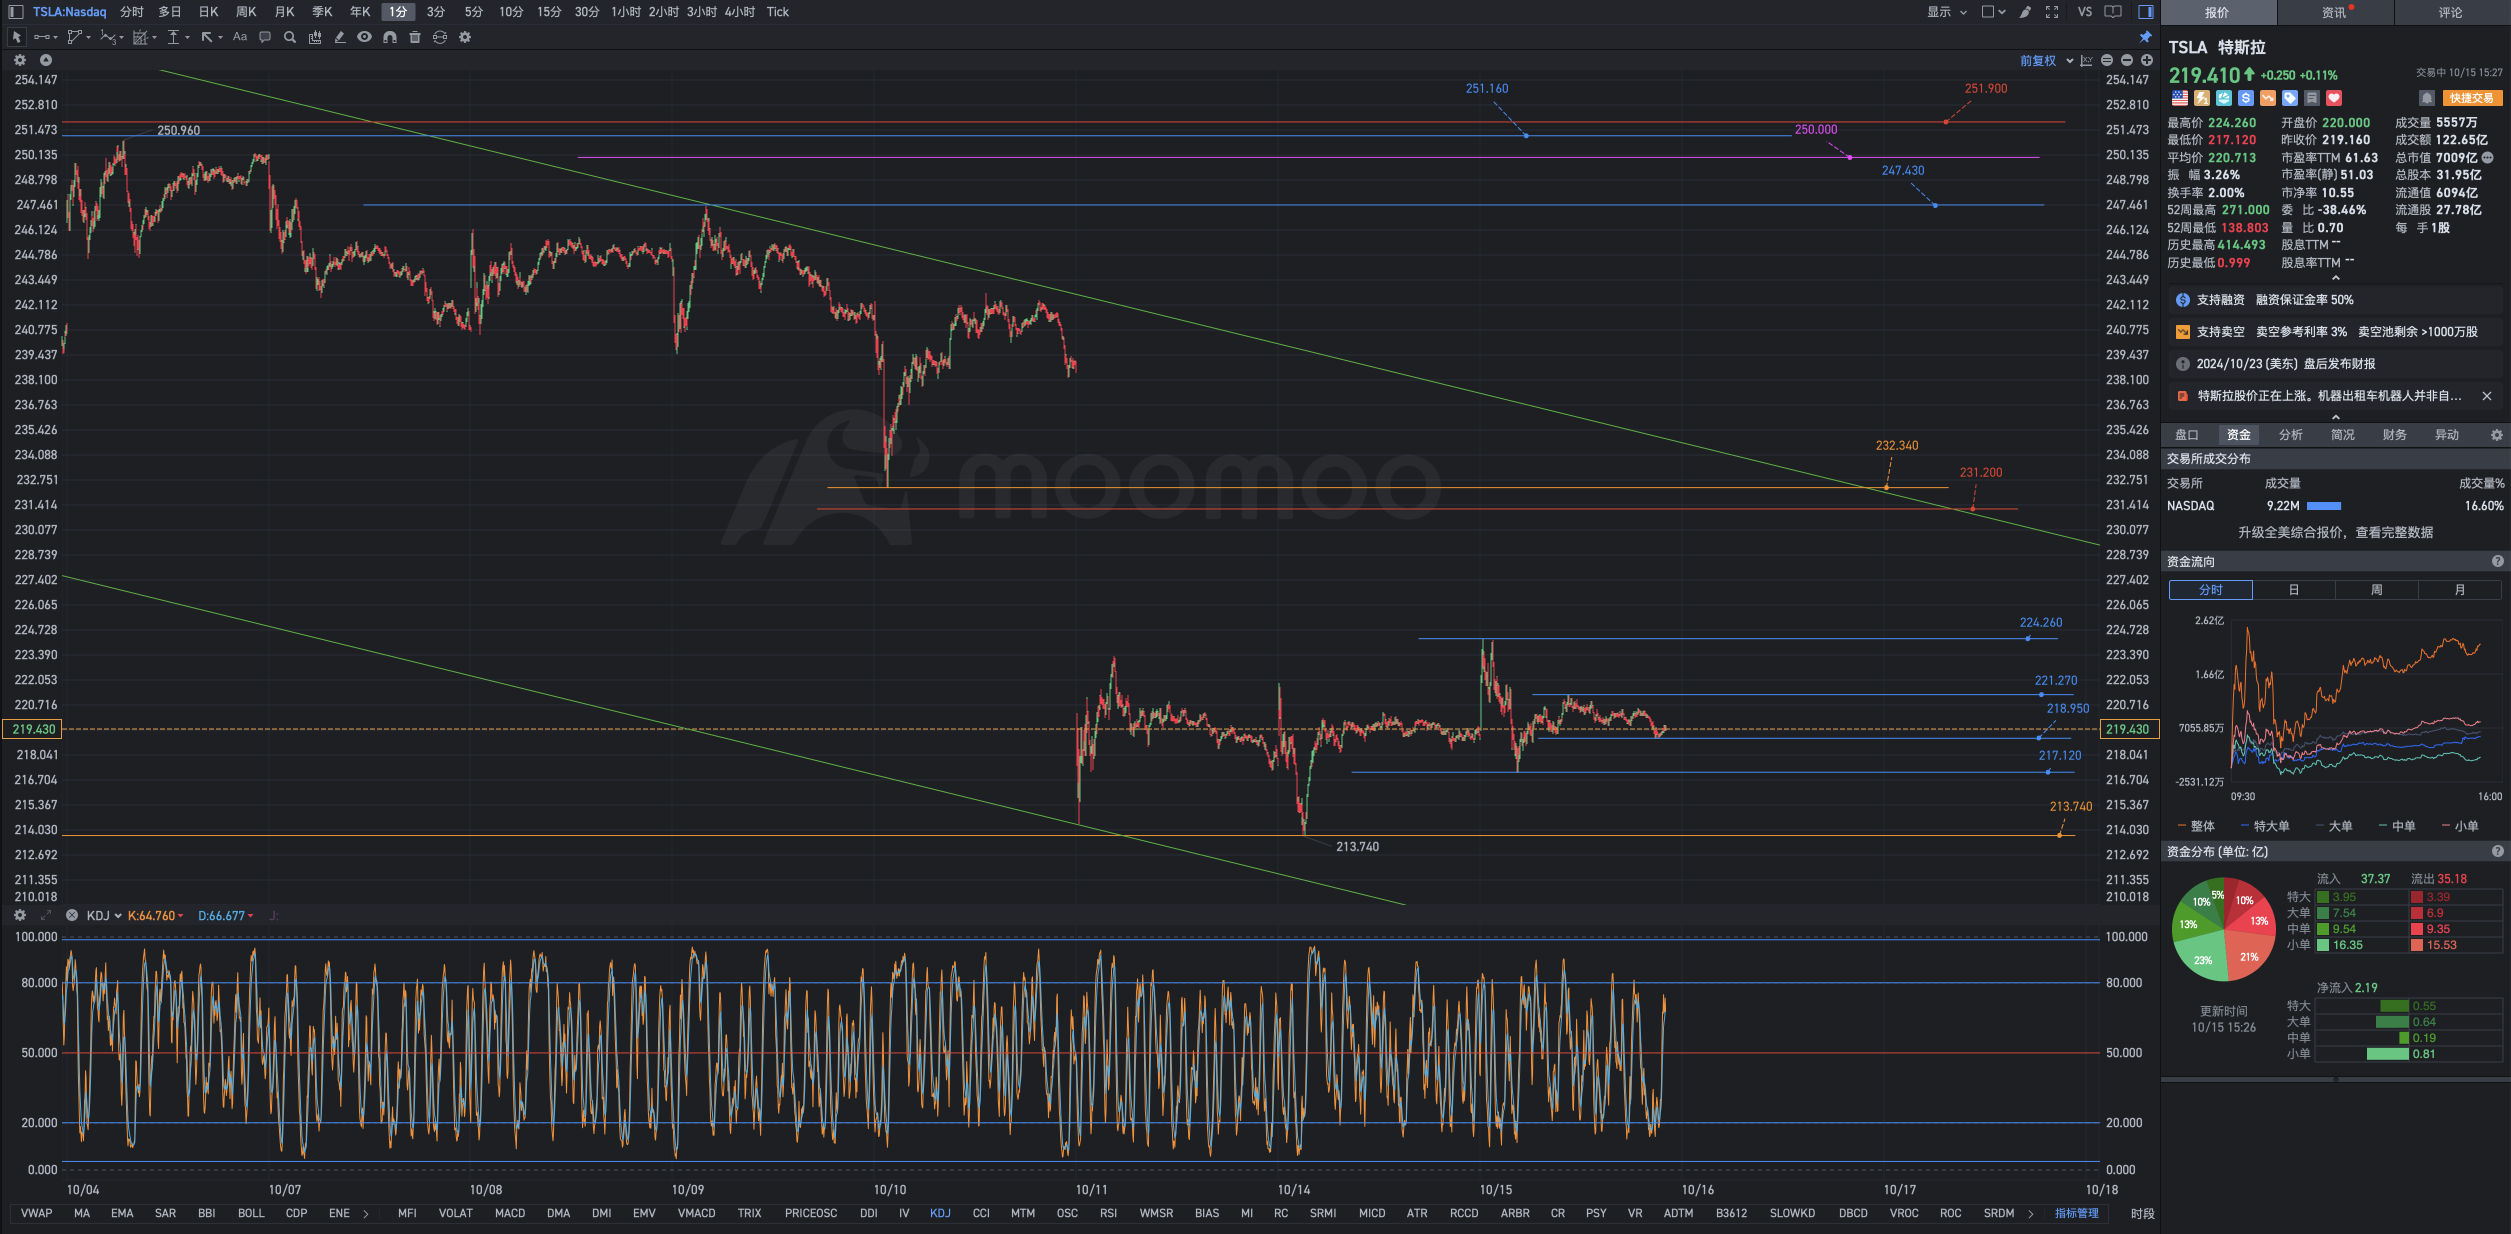Click the sync drawings icon
This screenshot has height=1234, width=2511.
pyautogui.click(x=440, y=37)
